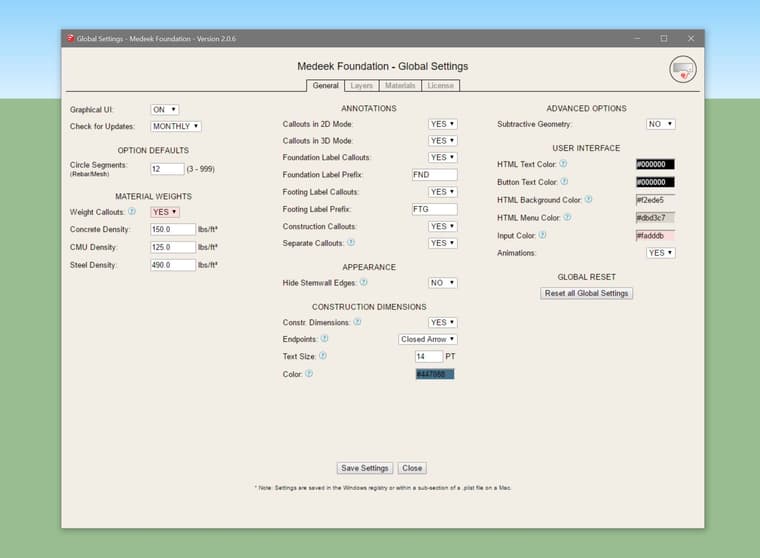Switch to the Layers tab
760x558 pixels.
[x=361, y=86]
